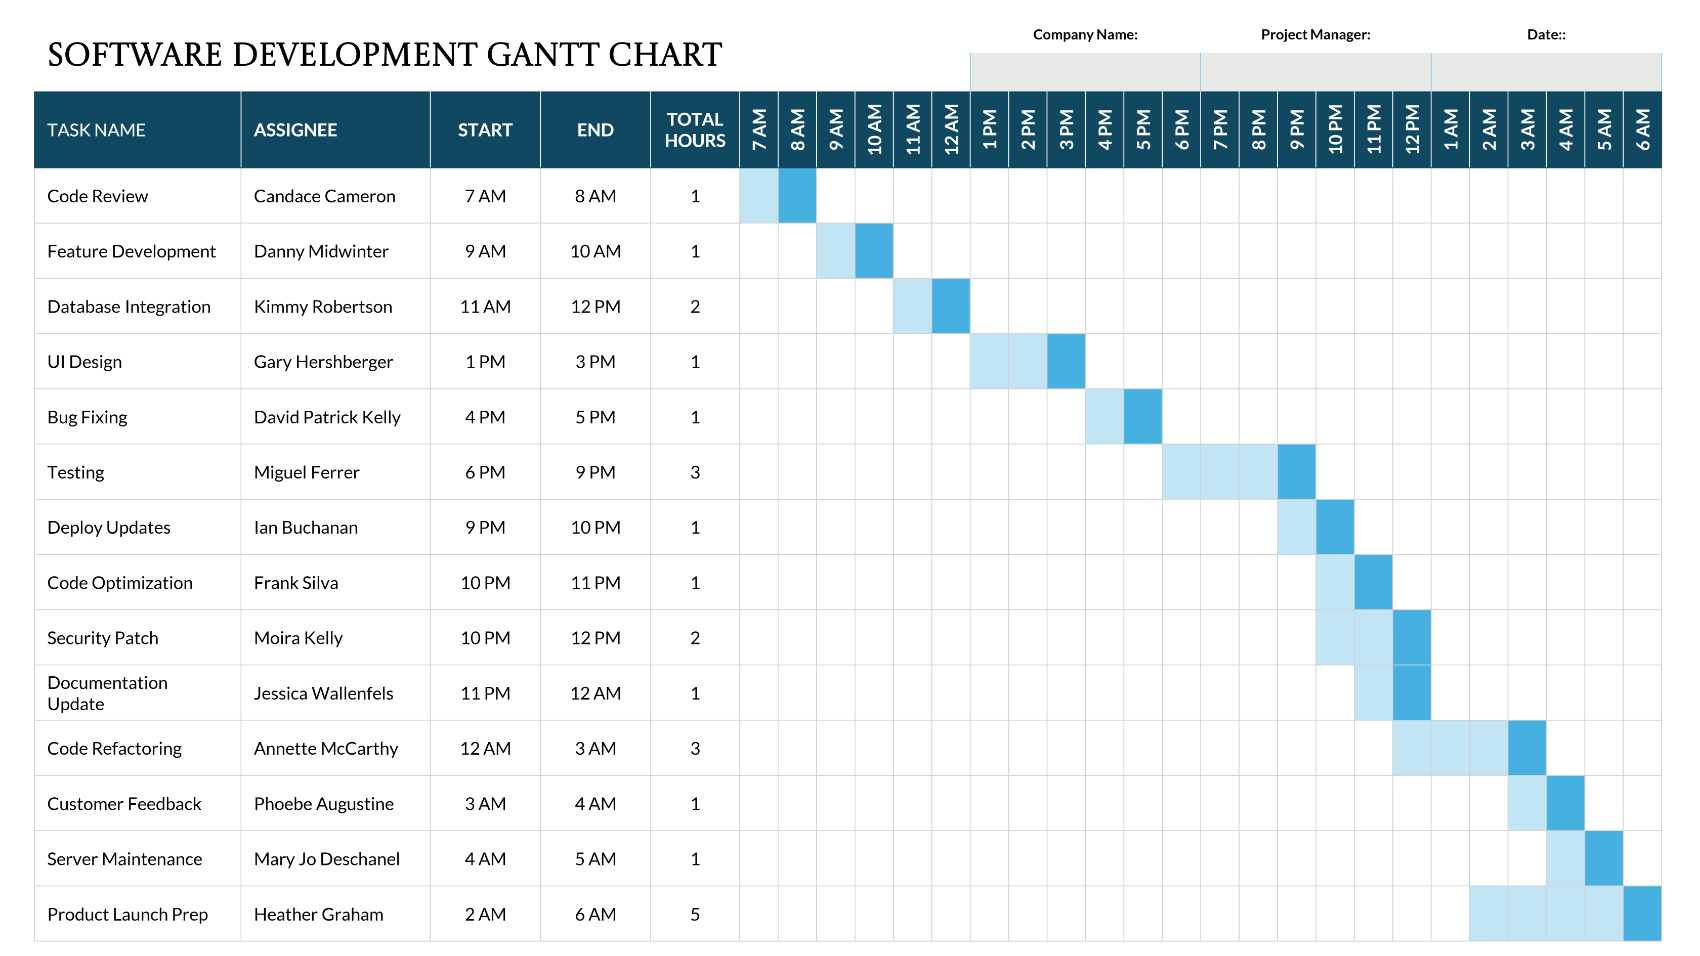The image size is (1700, 956).
Task: Click the START column header
Action: coord(485,130)
